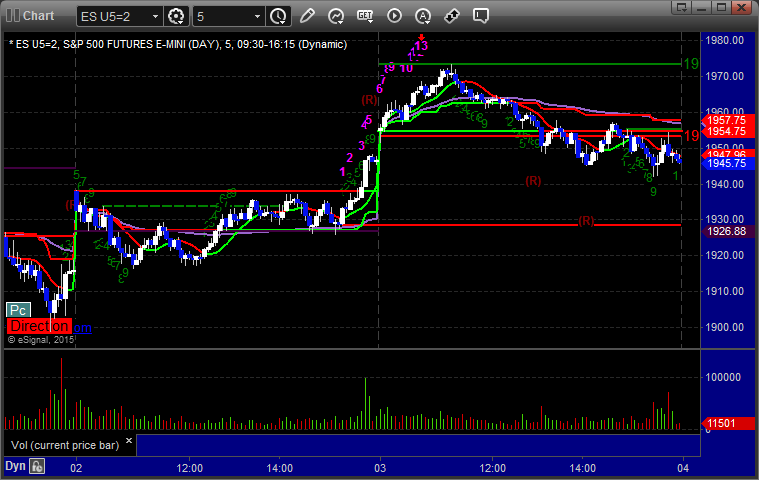Open the chart comment bubble icon

[x=481, y=16]
